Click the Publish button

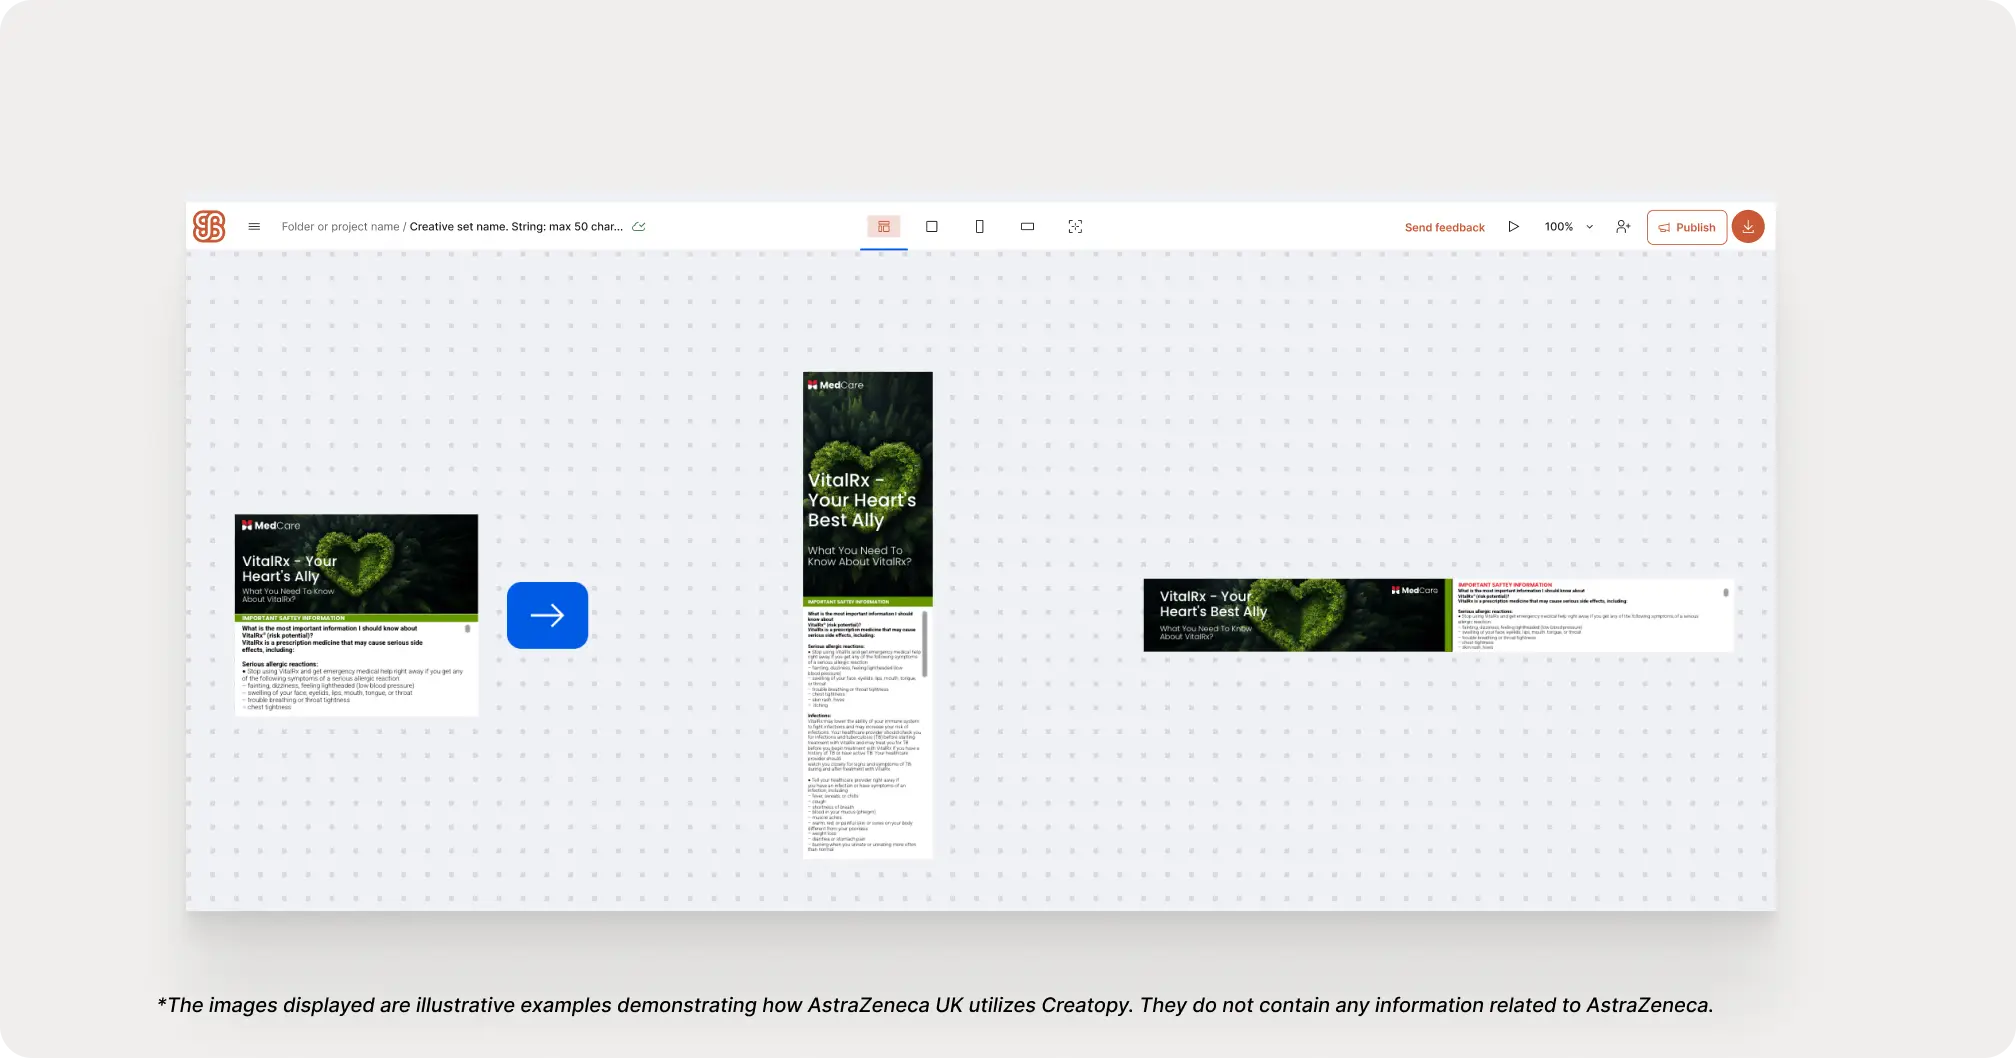click(1687, 227)
